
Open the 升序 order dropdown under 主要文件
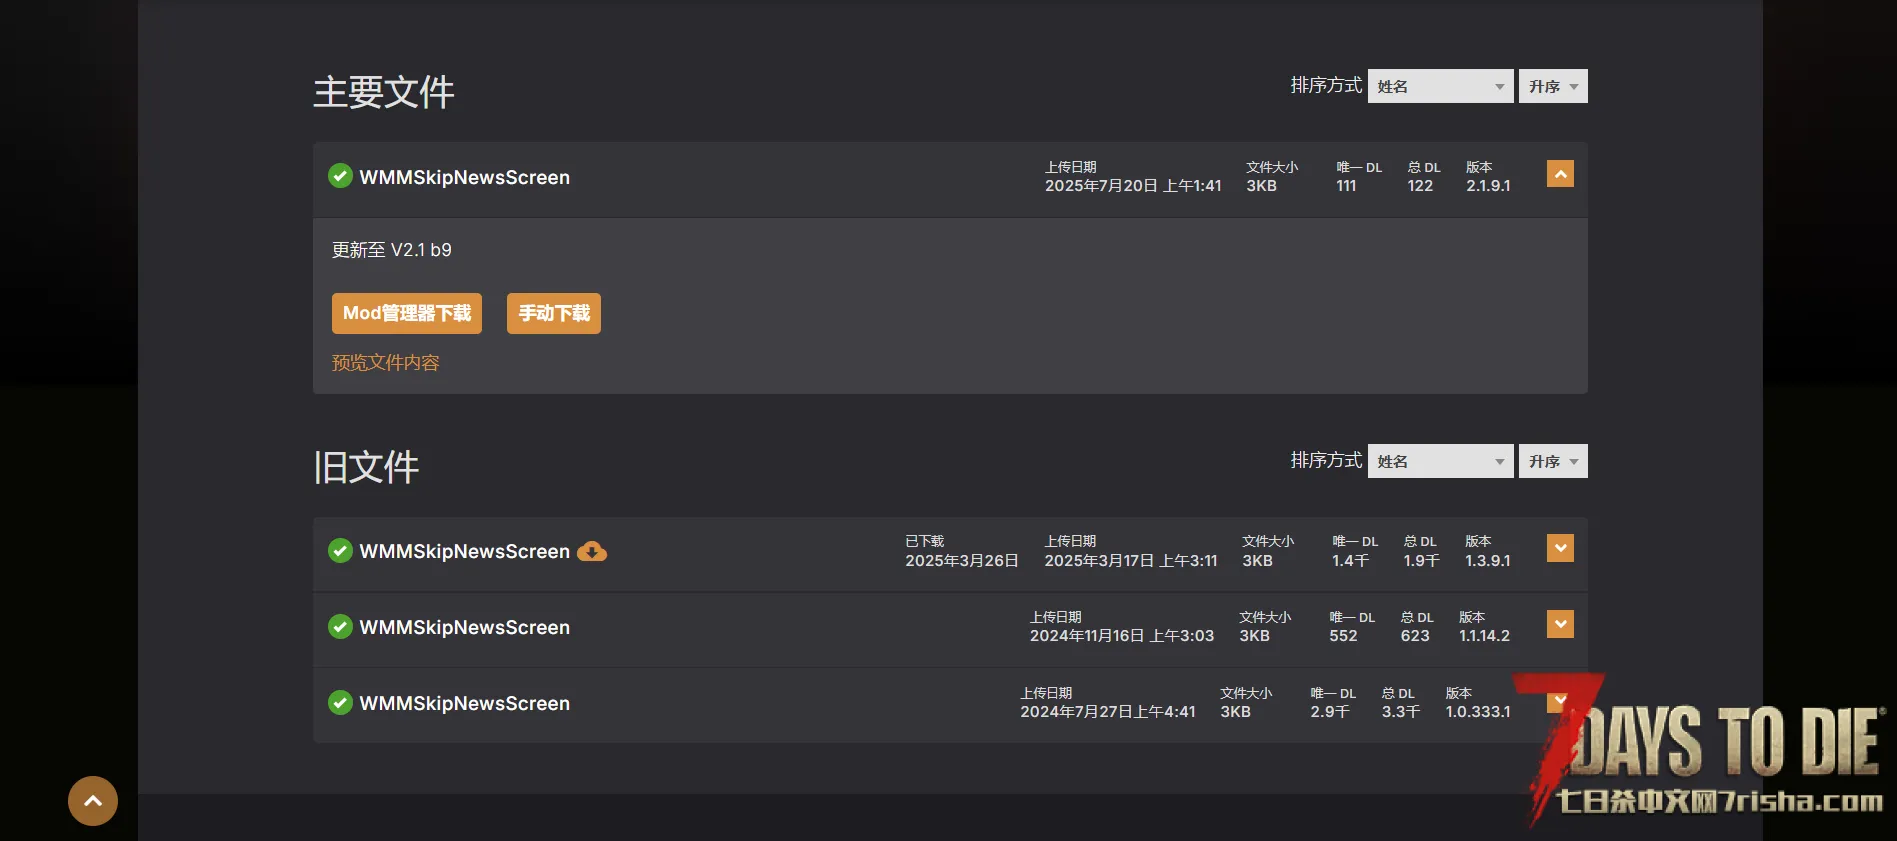click(1553, 86)
